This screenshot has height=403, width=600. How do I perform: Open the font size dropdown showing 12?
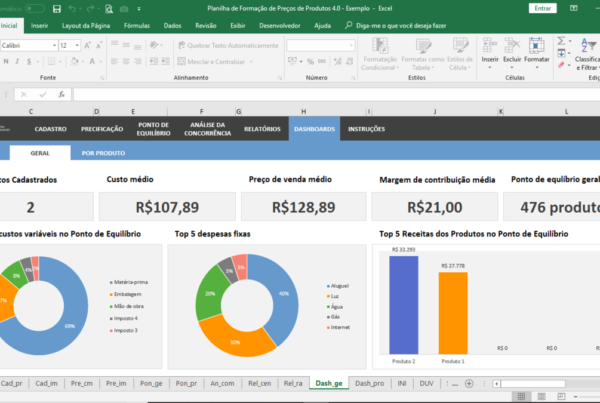(x=77, y=46)
